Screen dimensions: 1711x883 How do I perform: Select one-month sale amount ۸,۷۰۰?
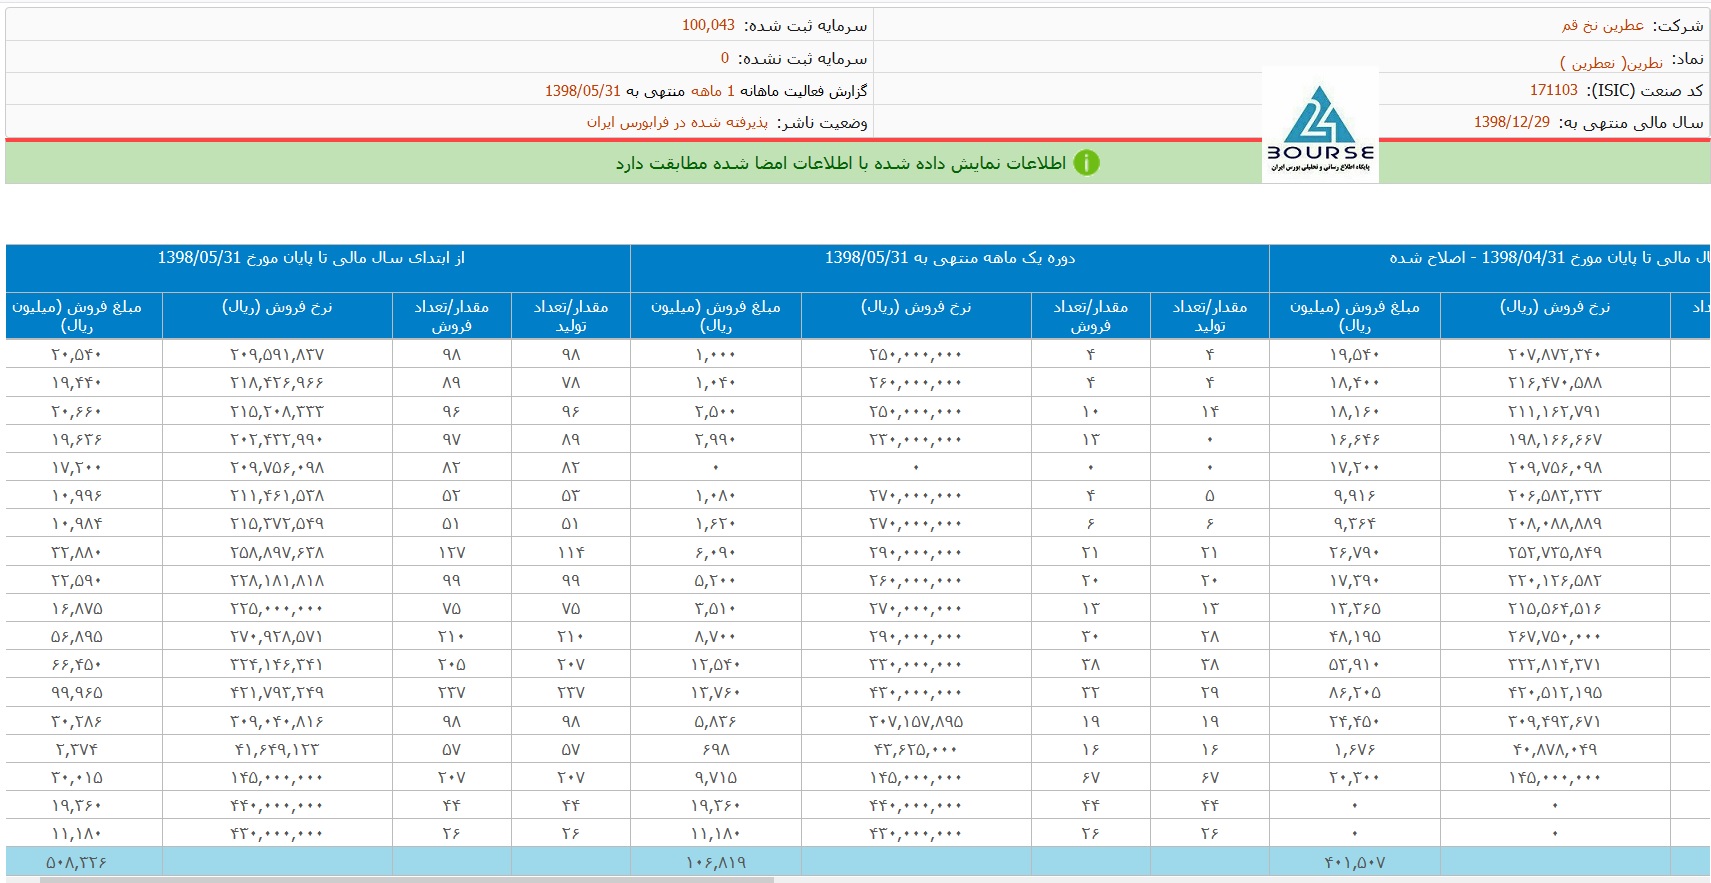(x=716, y=636)
